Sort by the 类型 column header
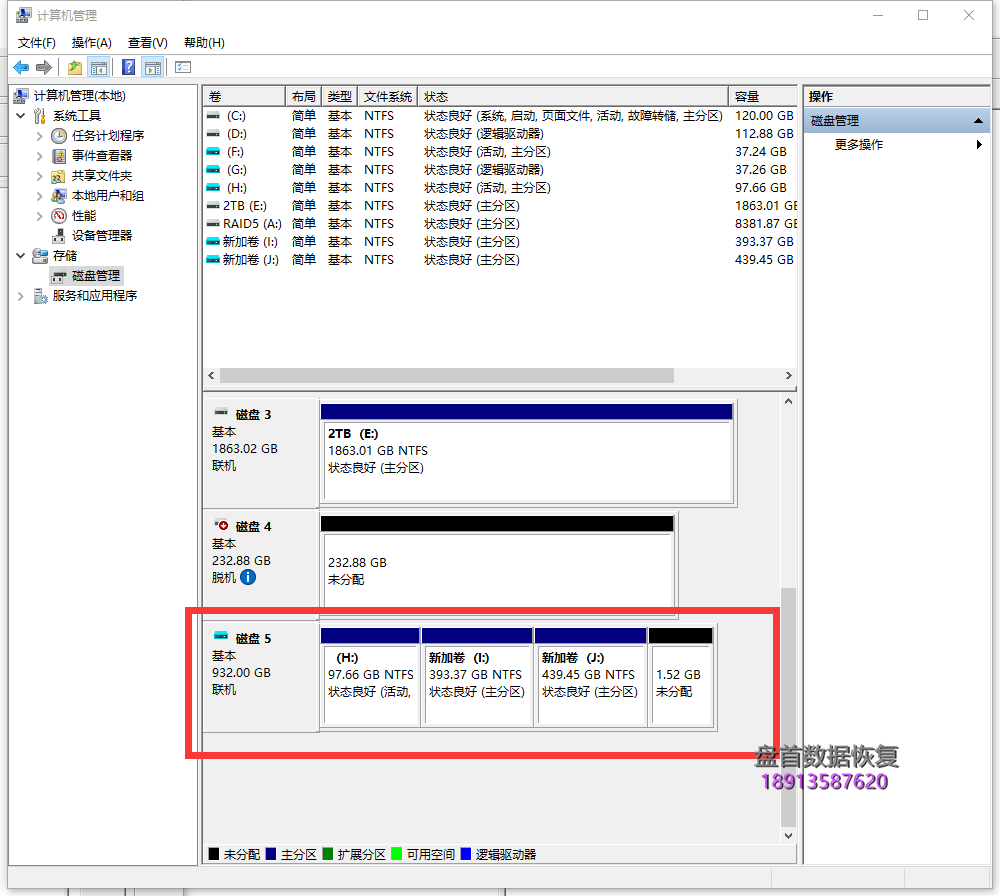The height and width of the screenshot is (896, 1000). [340, 96]
